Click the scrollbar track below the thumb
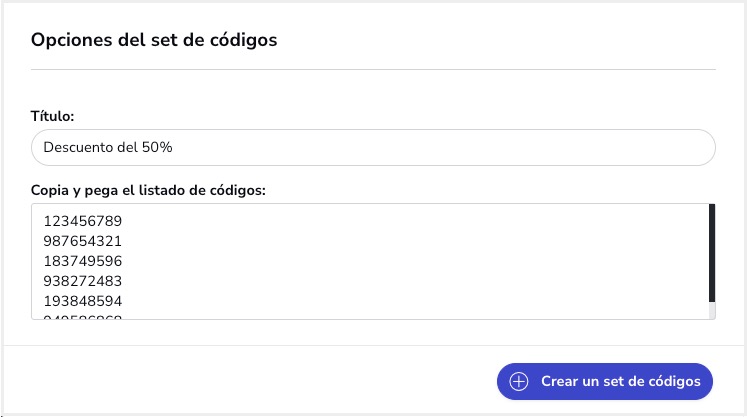 pos(712,310)
